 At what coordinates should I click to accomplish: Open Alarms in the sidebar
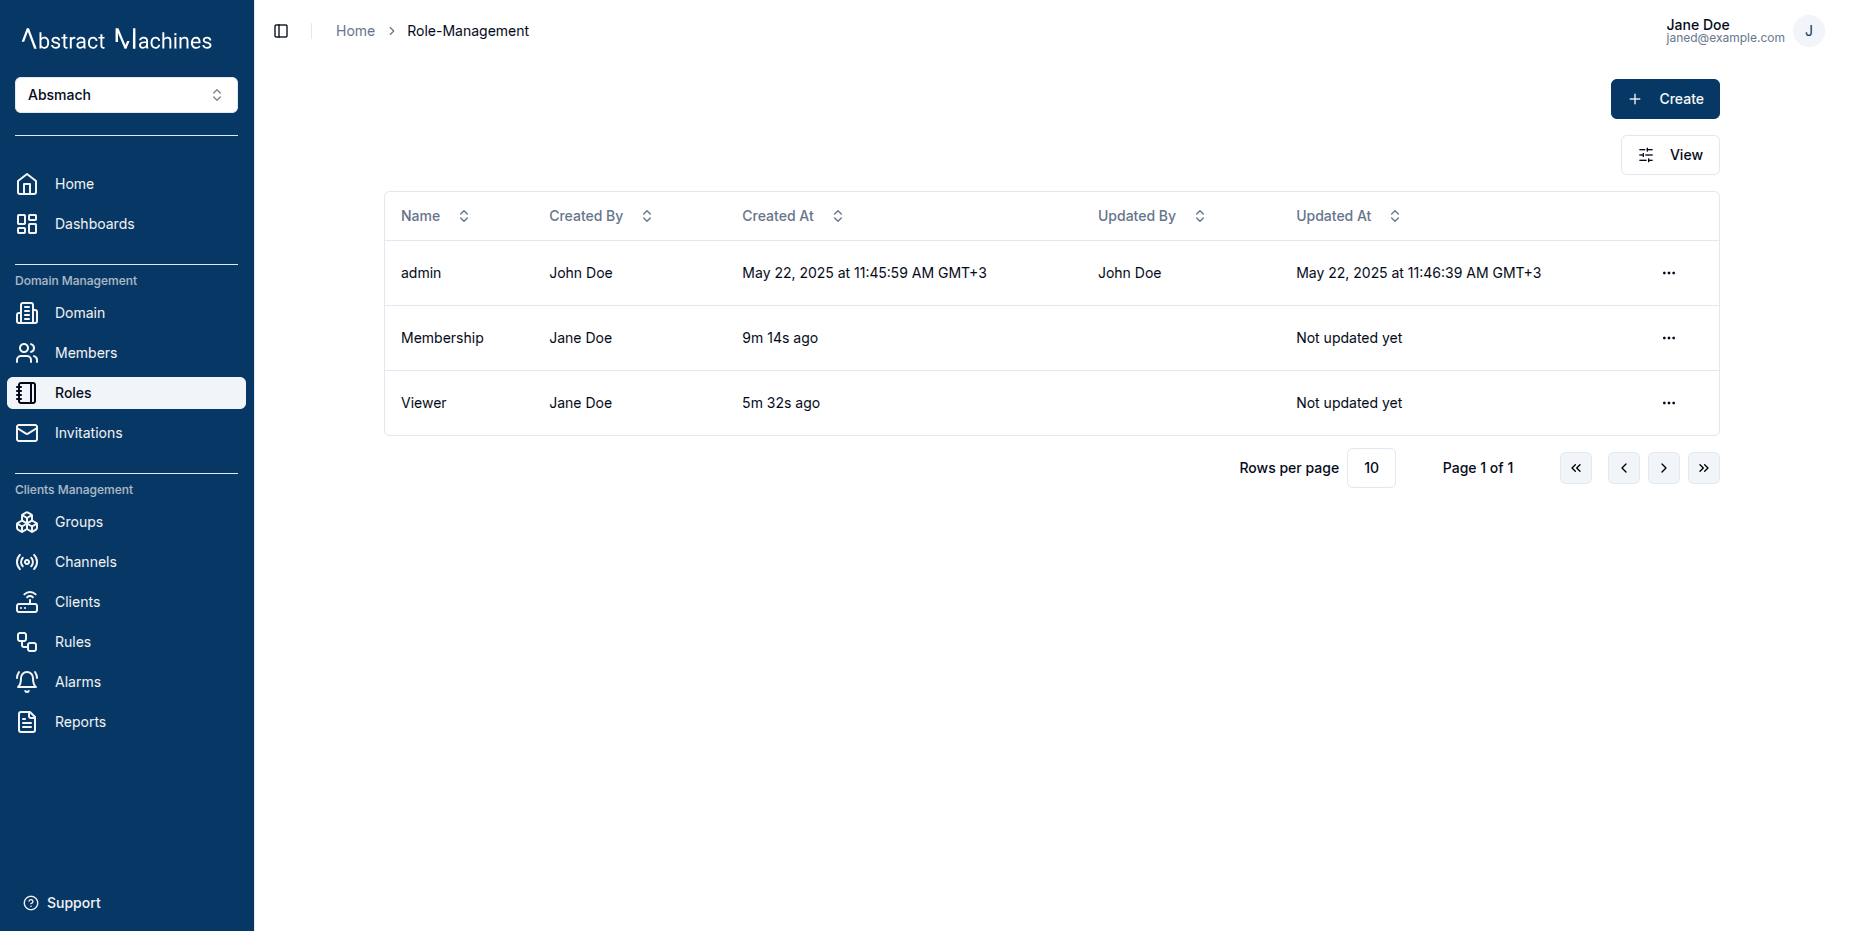click(x=126, y=682)
